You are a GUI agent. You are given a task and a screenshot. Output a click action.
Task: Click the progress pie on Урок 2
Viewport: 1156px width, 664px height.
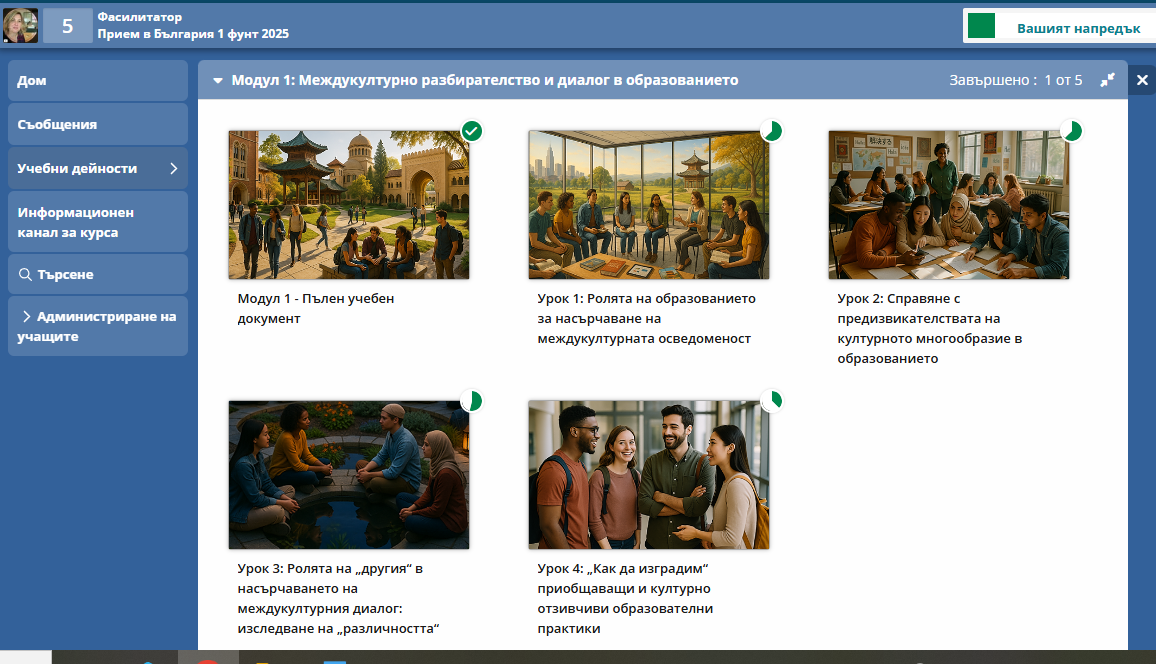click(x=1071, y=131)
